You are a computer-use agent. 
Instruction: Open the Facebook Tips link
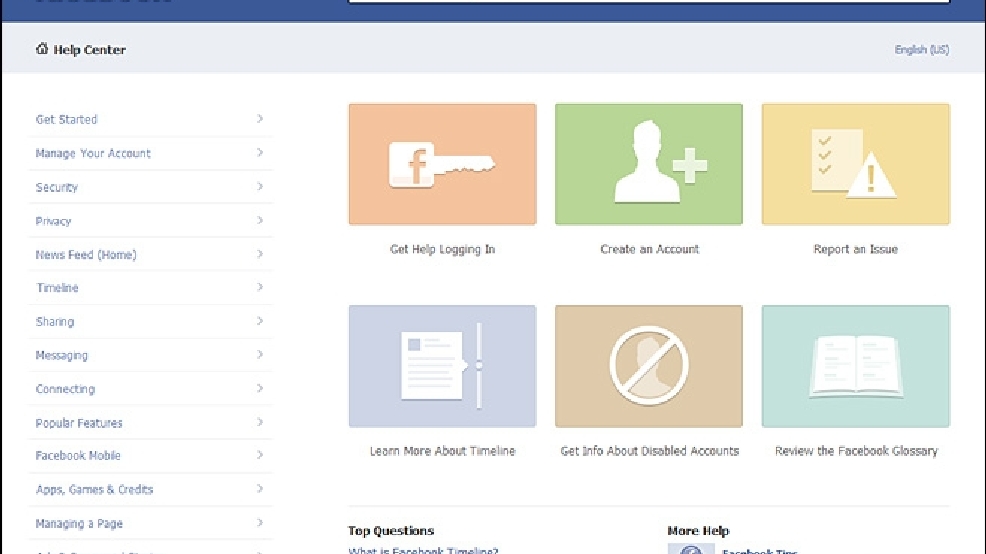(x=760, y=551)
